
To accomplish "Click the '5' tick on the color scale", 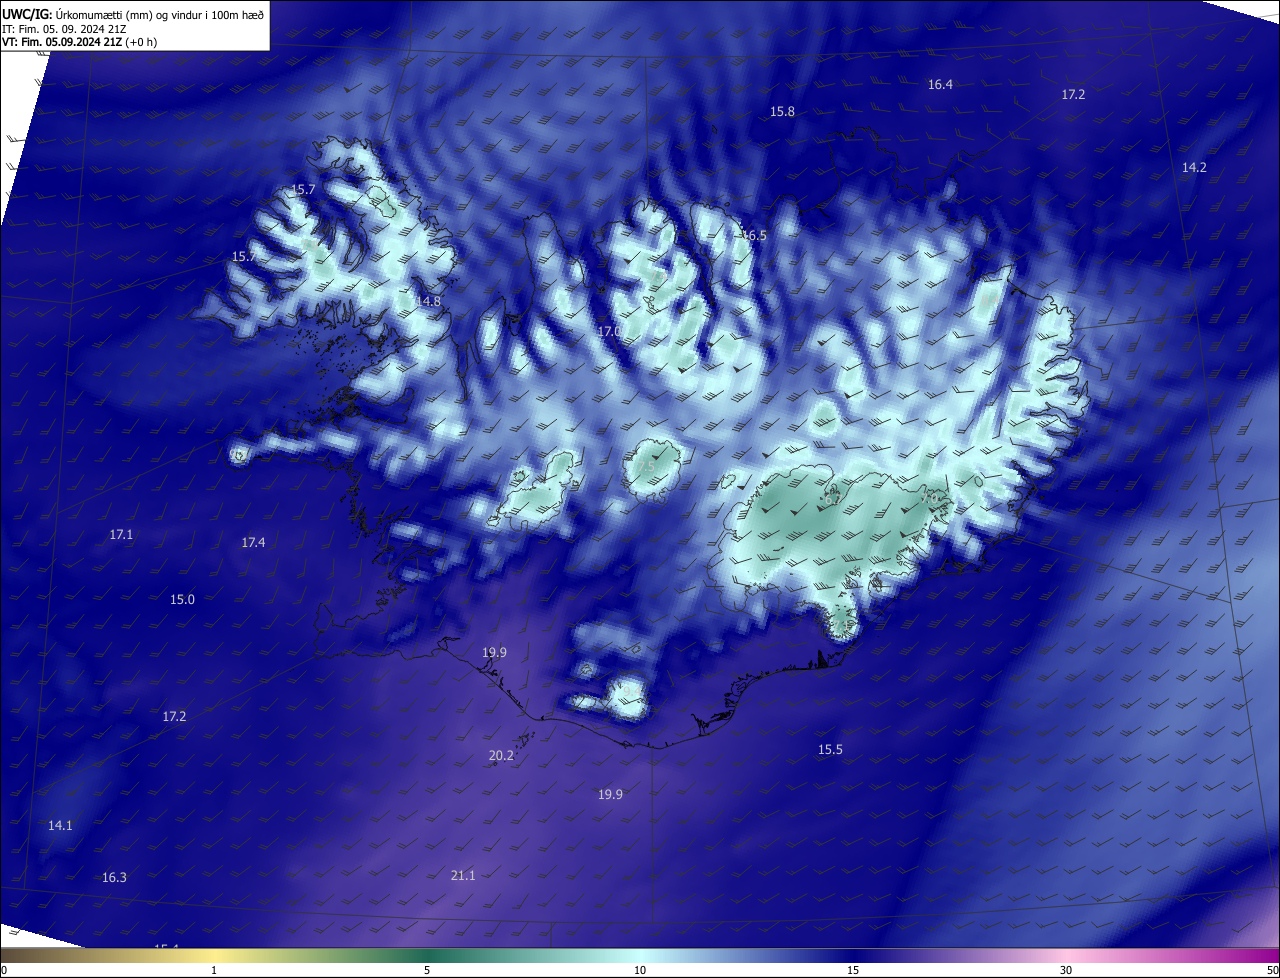I will tap(427, 970).
